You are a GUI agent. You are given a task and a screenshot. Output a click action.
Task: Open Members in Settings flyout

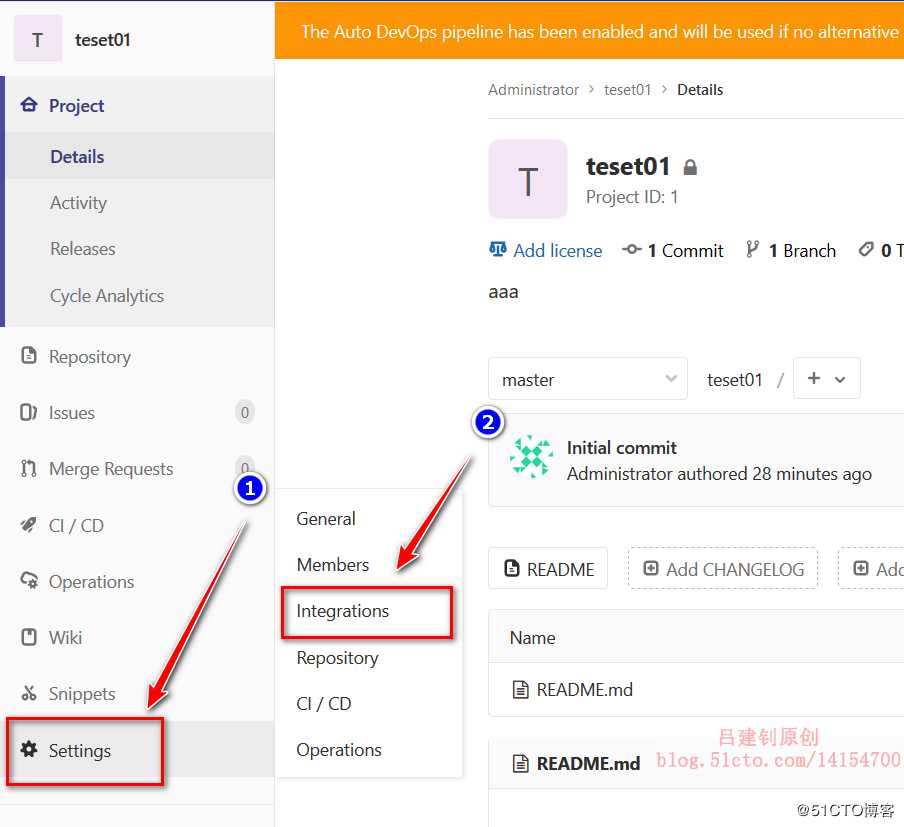333,565
